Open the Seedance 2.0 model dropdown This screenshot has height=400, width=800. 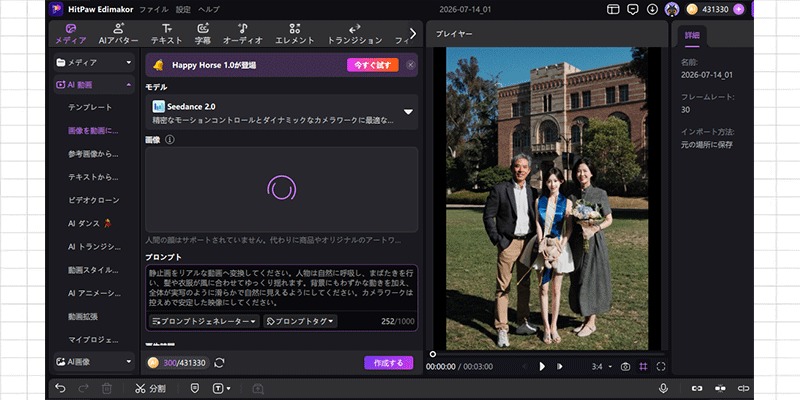[282, 112]
